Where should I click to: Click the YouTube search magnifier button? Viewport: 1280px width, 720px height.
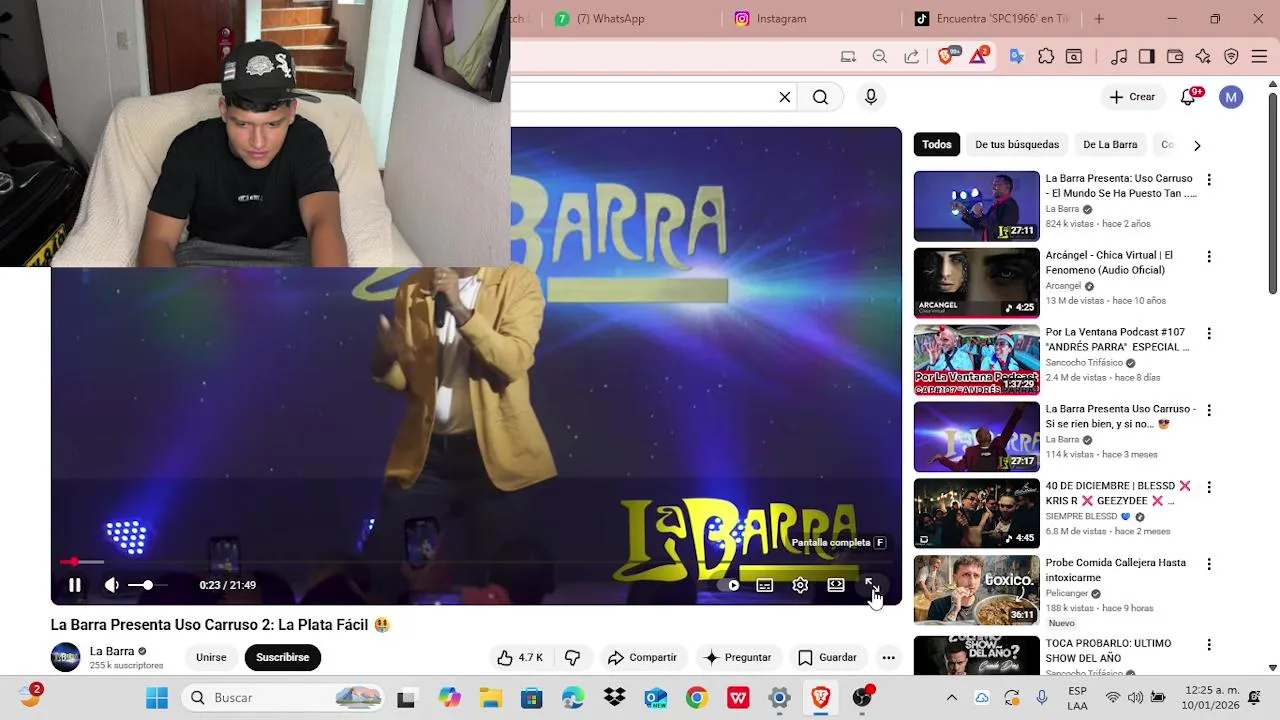click(x=820, y=97)
